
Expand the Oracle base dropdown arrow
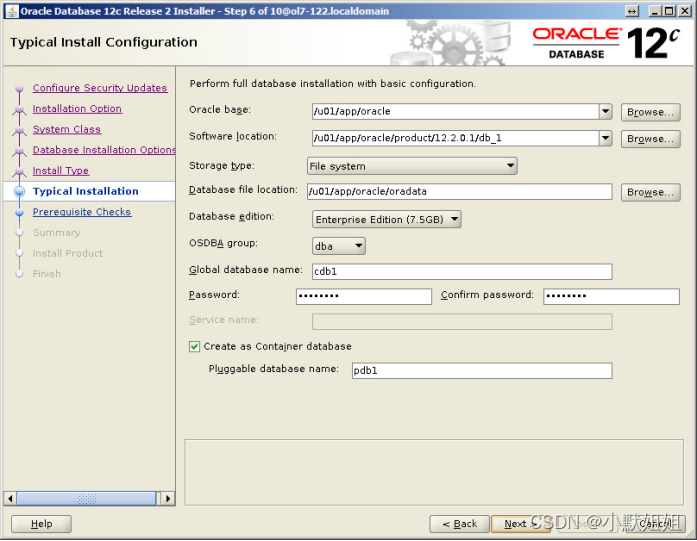pos(605,111)
